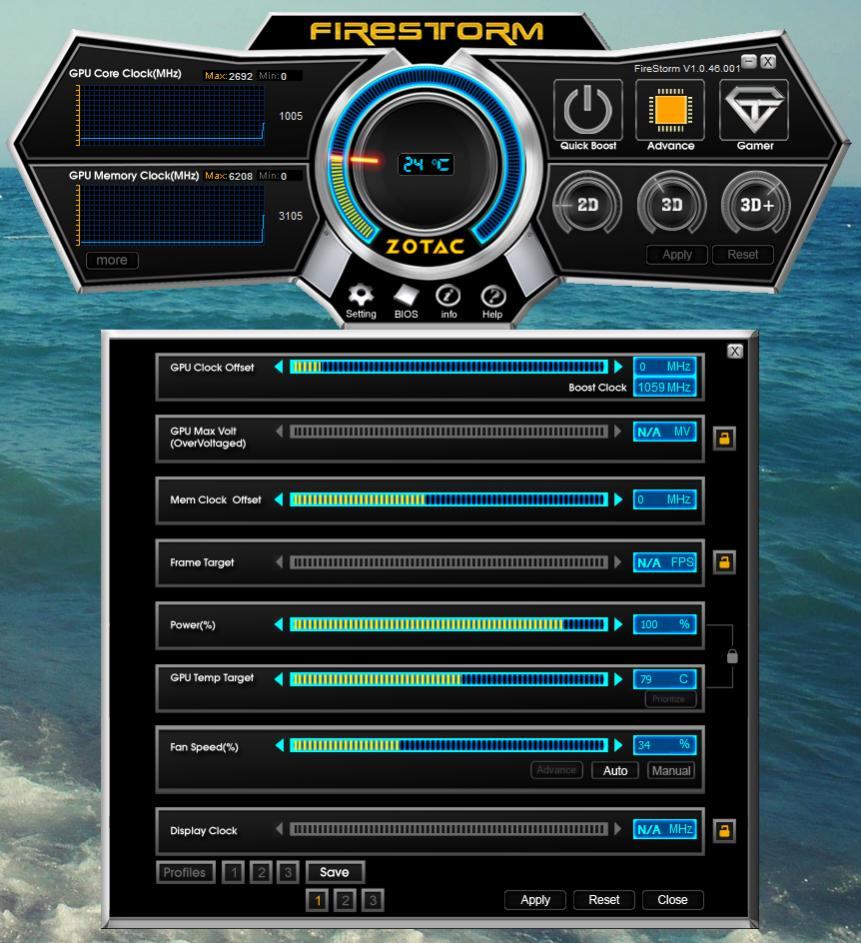Image resolution: width=861 pixels, height=943 pixels.
Task: Open the BIOS icon
Action: pyautogui.click(x=406, y=295)
